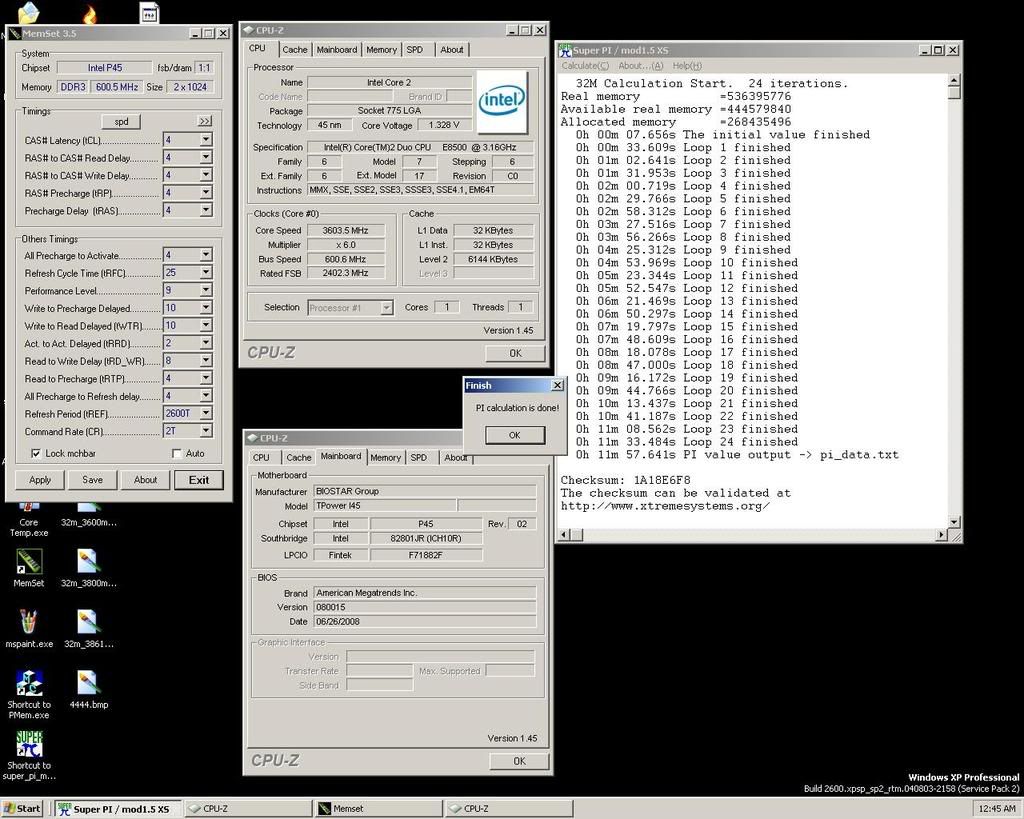This screenshot has height=819, width=1024.
Task: Open the Calculate menu in Super PI
Action: 585,66
